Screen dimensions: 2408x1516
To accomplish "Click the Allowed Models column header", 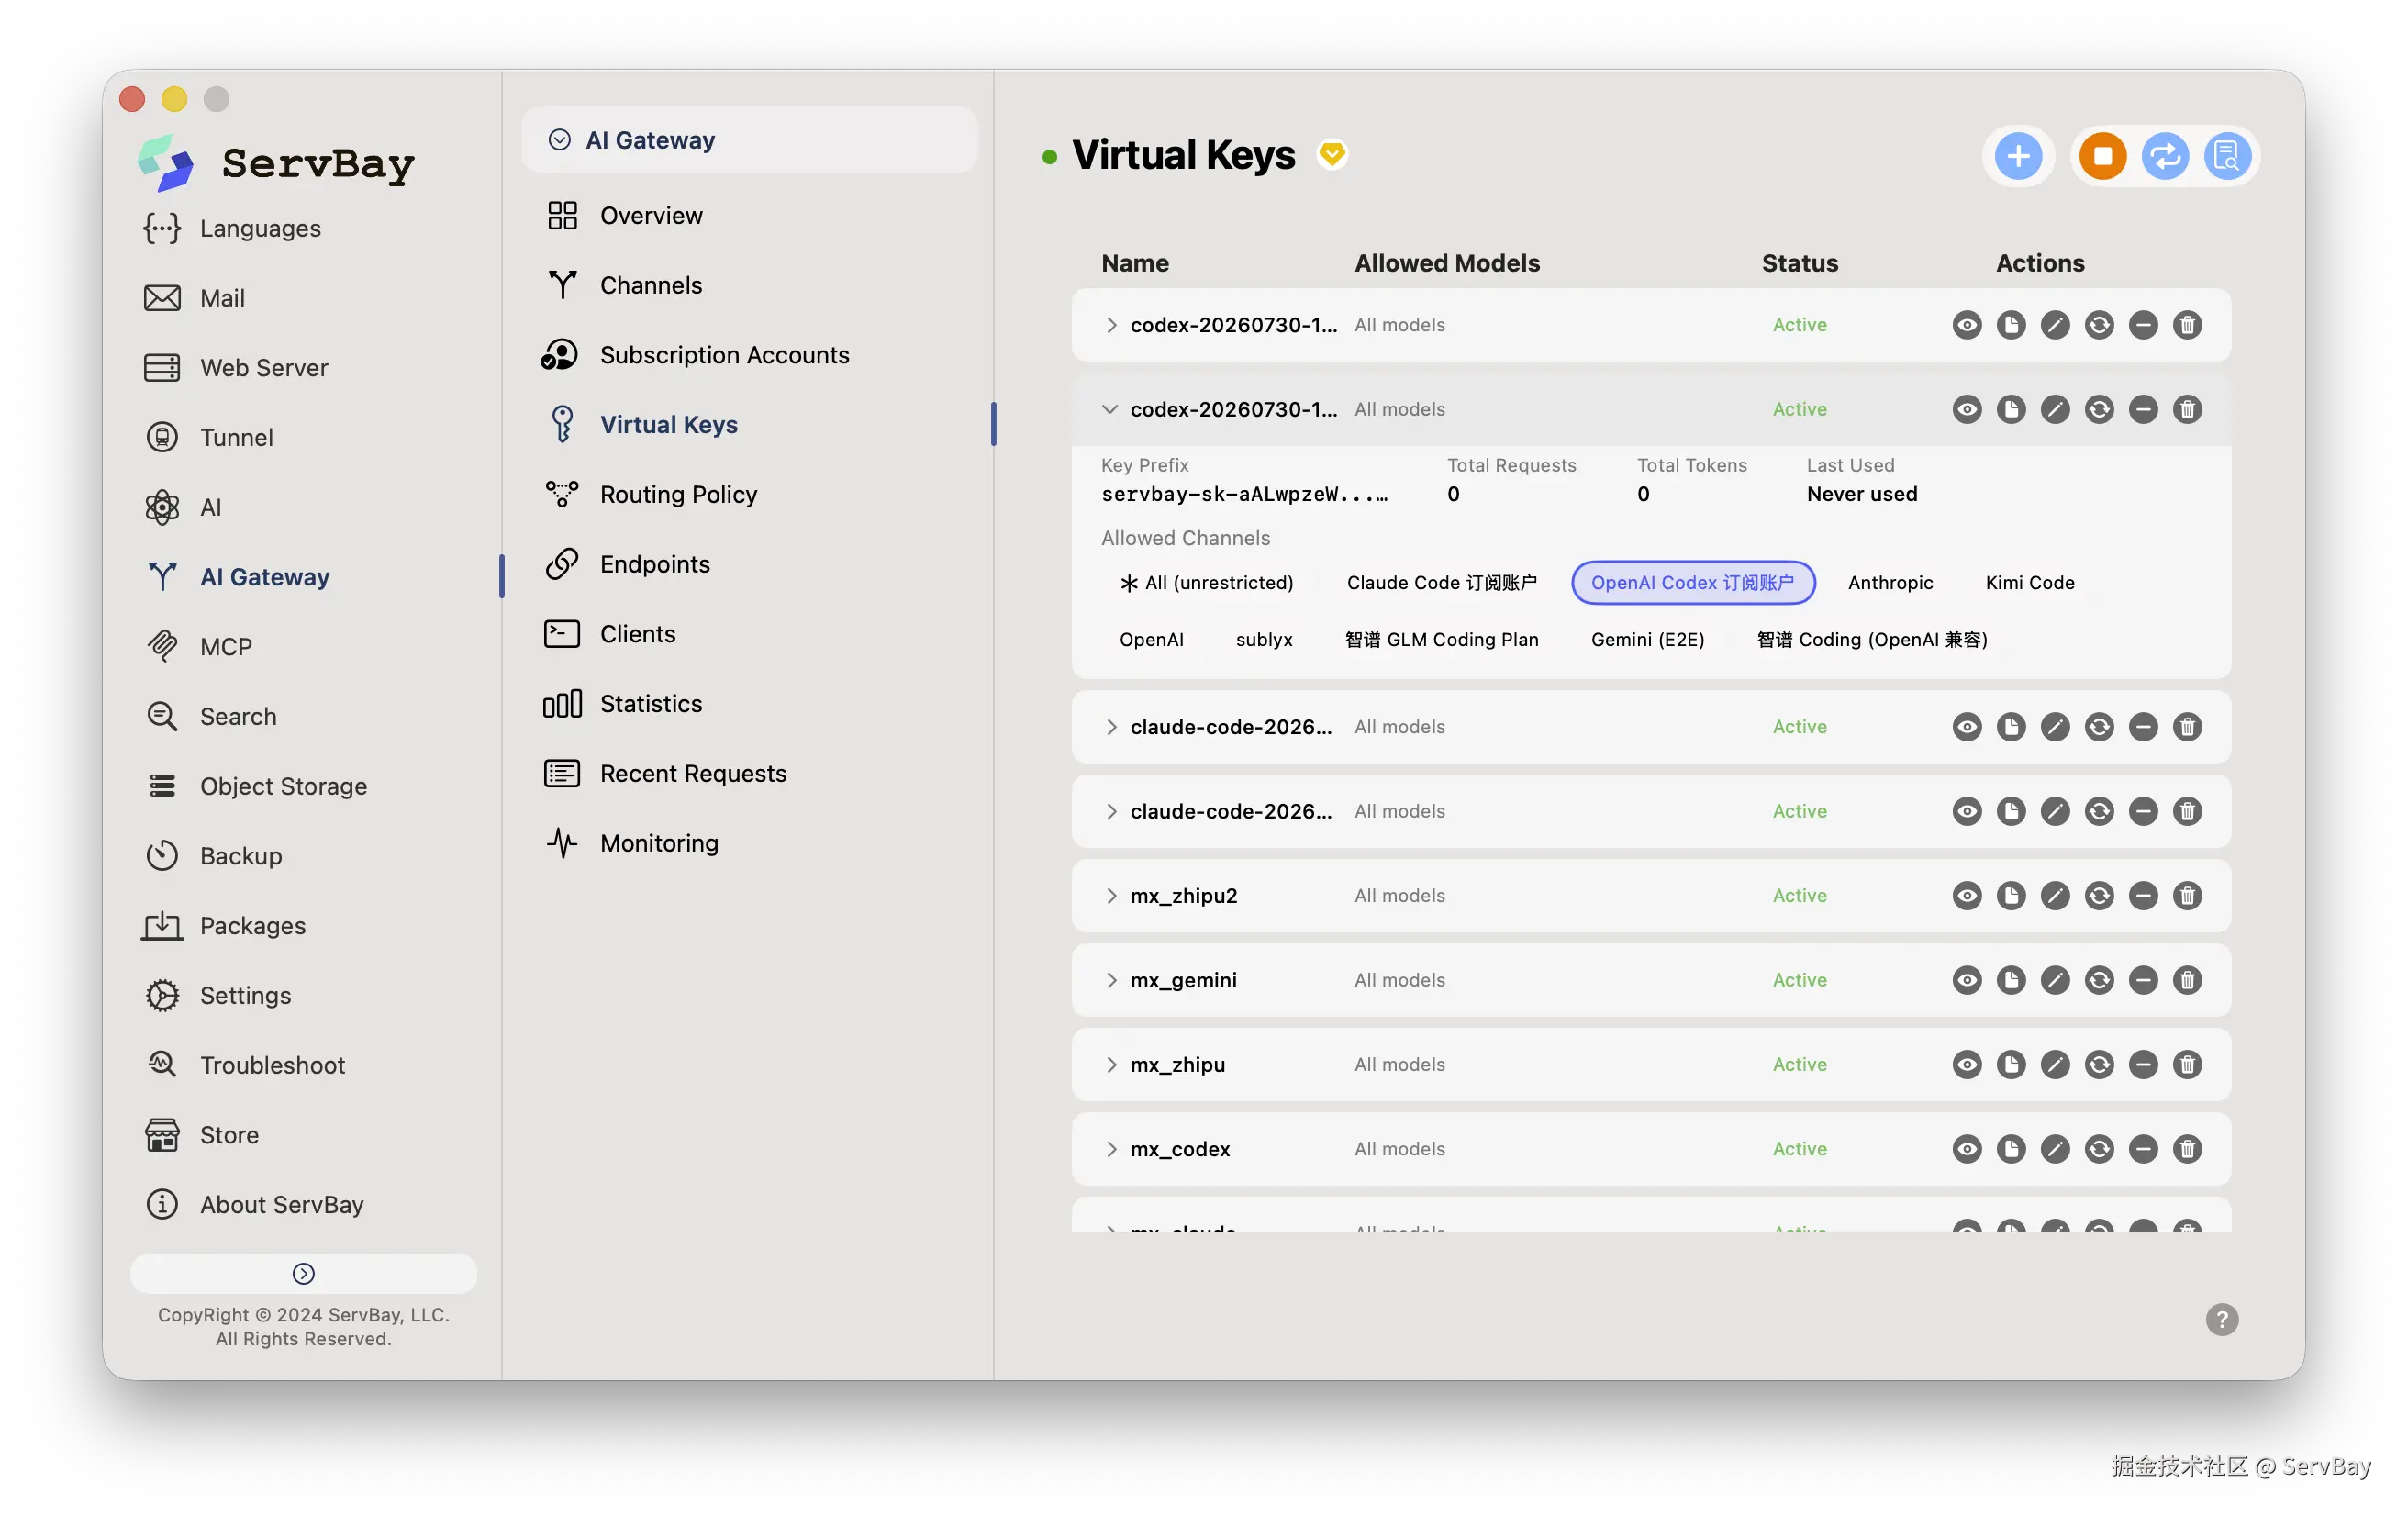I will (x=1446, y=263).
